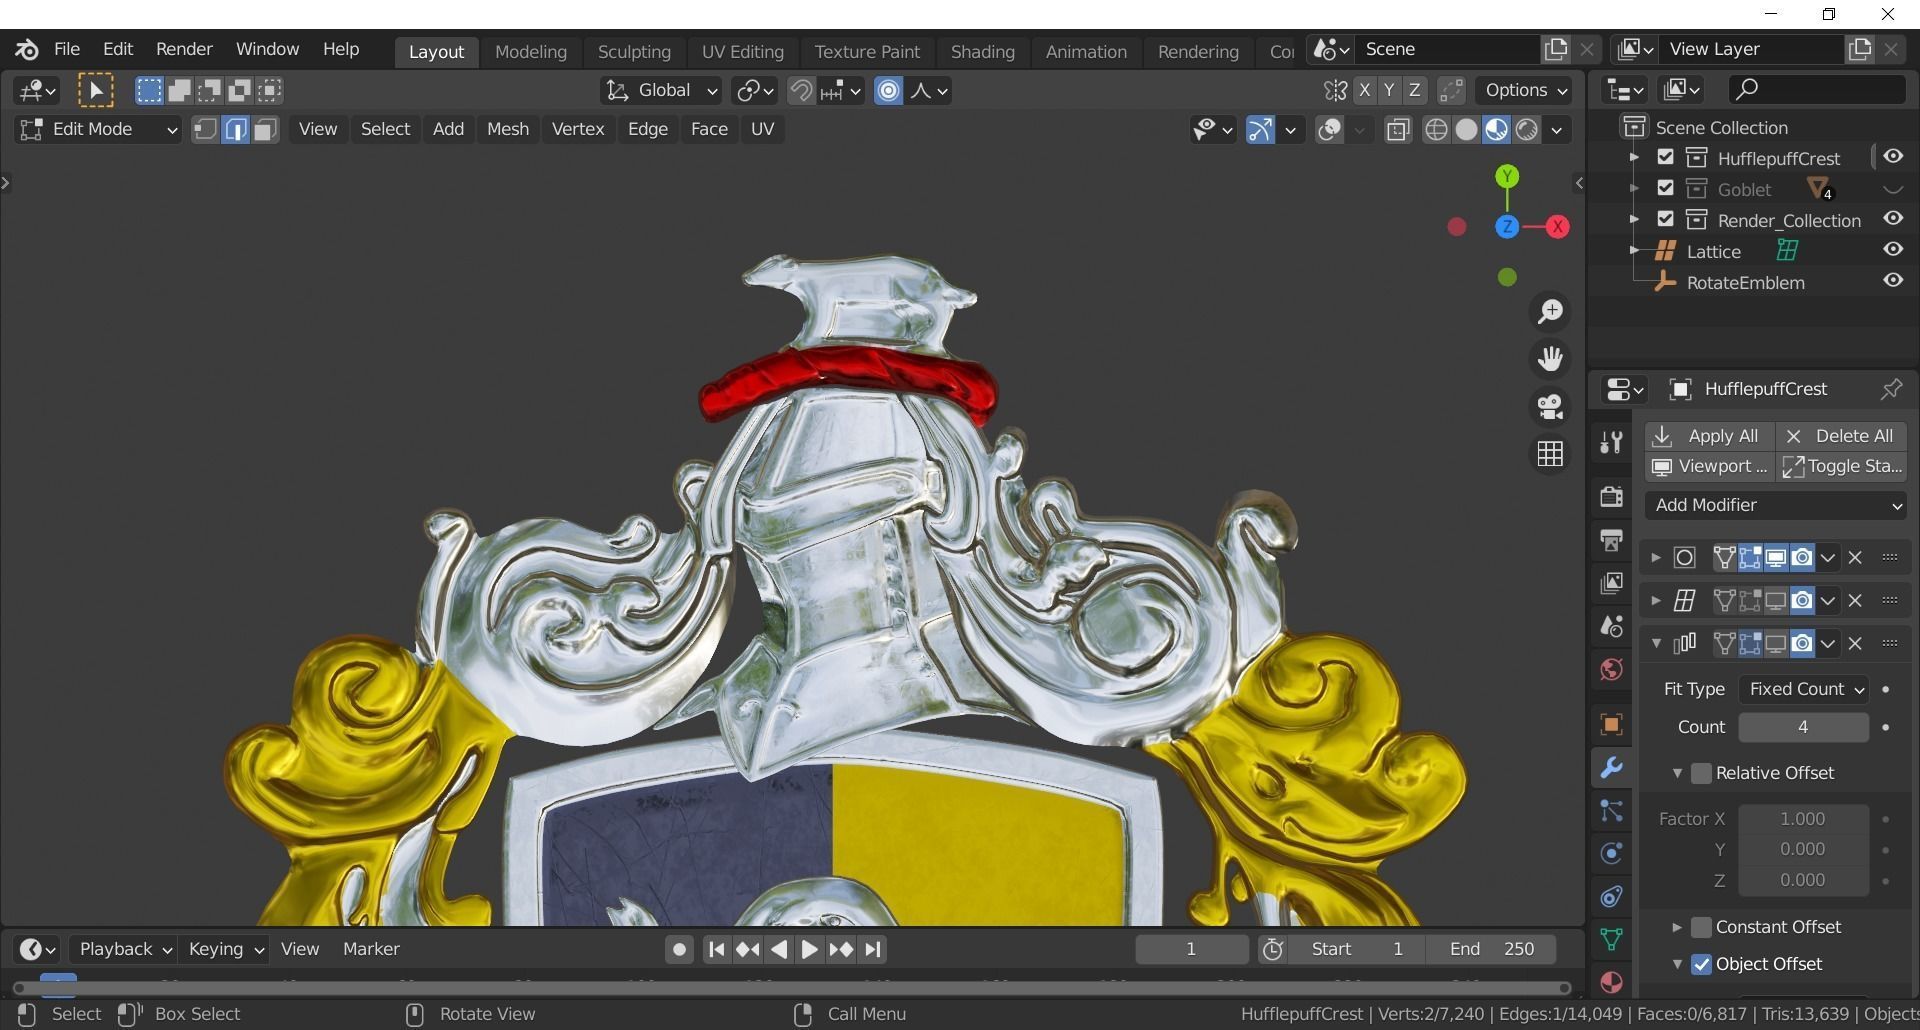Switch to Shading workspace tab
Viewport: 1920px width, 1030px height.
[982, 51]
